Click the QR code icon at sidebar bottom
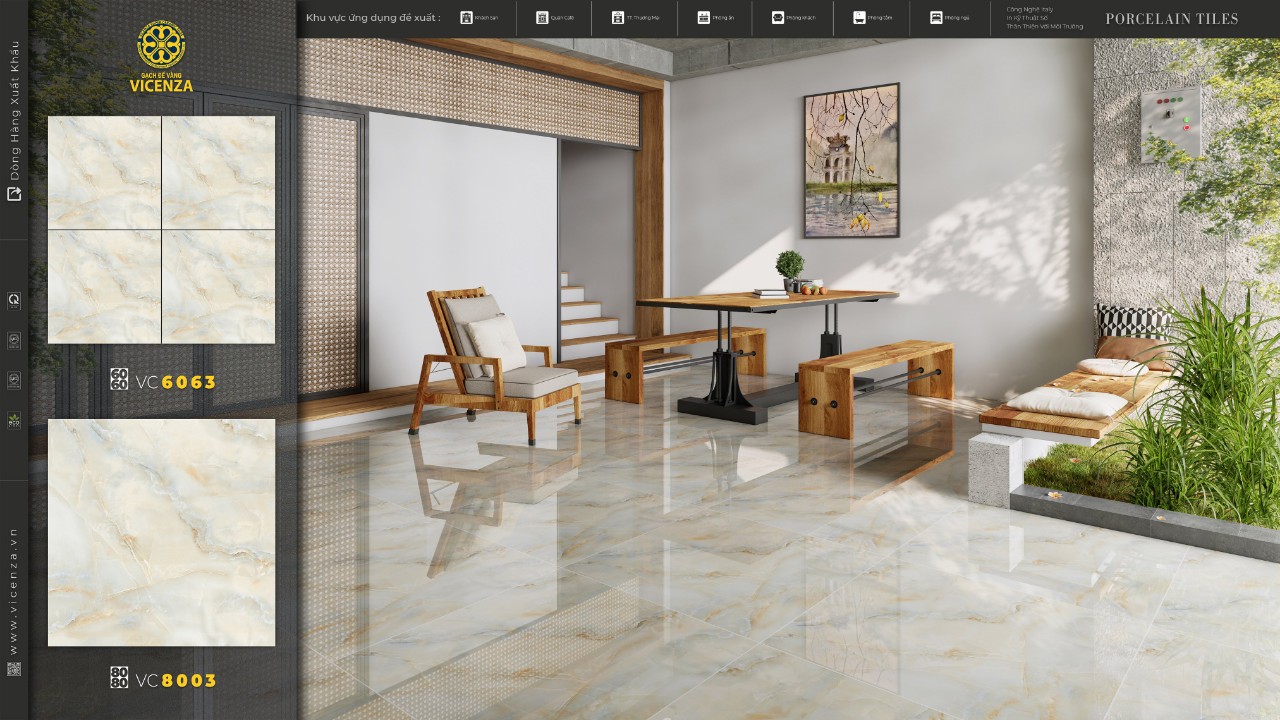1280x720 pixels. point(14,669)
